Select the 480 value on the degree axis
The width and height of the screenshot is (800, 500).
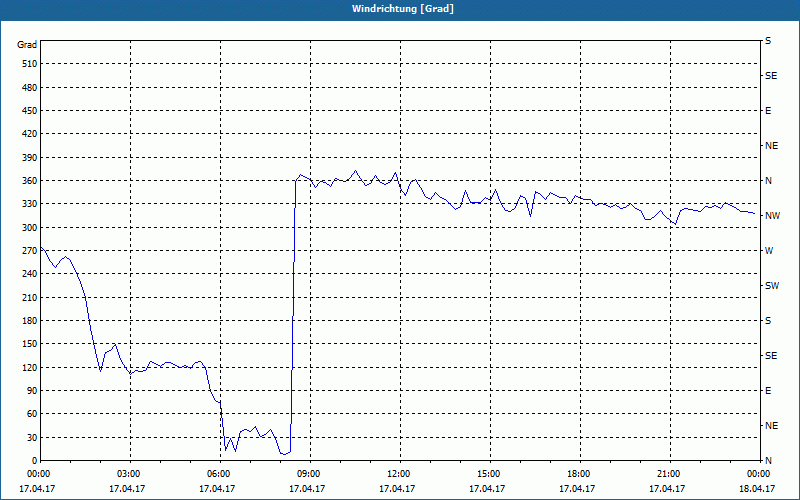pyautogui.click(x=30, y=87)
